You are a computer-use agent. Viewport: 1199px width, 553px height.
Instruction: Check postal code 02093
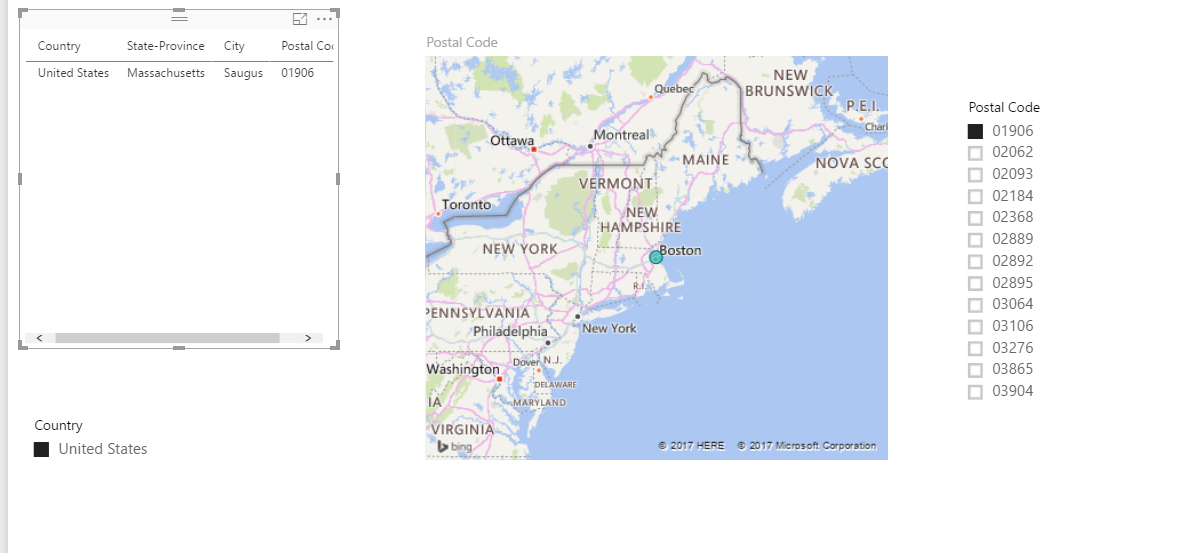coord(975,174)
